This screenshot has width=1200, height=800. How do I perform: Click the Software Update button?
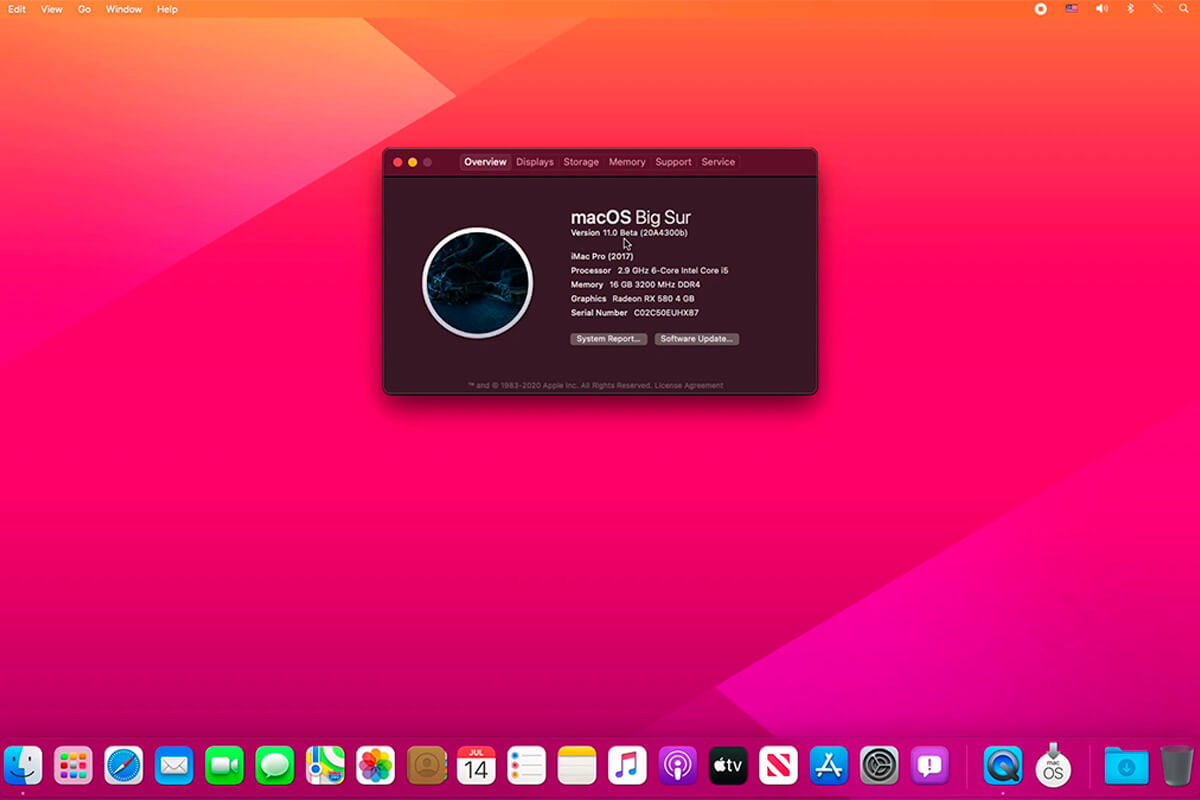(x=697, y=339)
